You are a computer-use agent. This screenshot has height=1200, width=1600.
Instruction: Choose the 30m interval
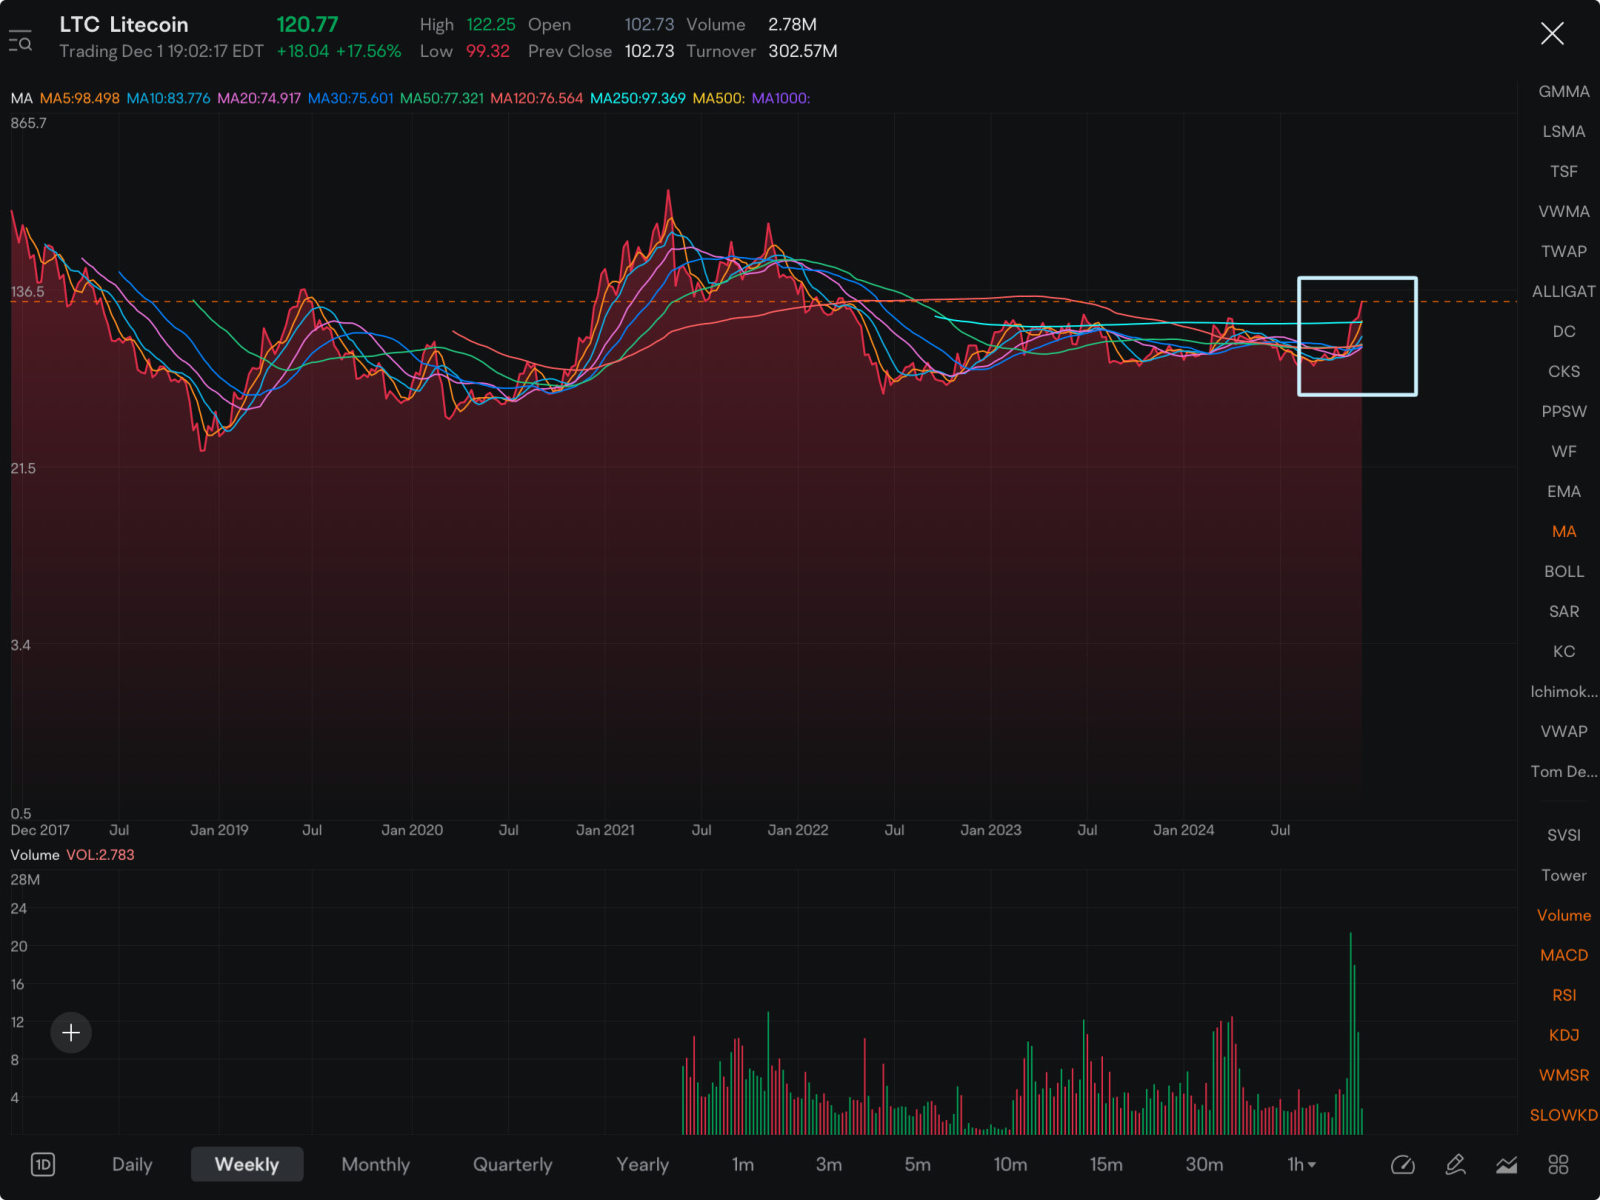(1205, 1164)
